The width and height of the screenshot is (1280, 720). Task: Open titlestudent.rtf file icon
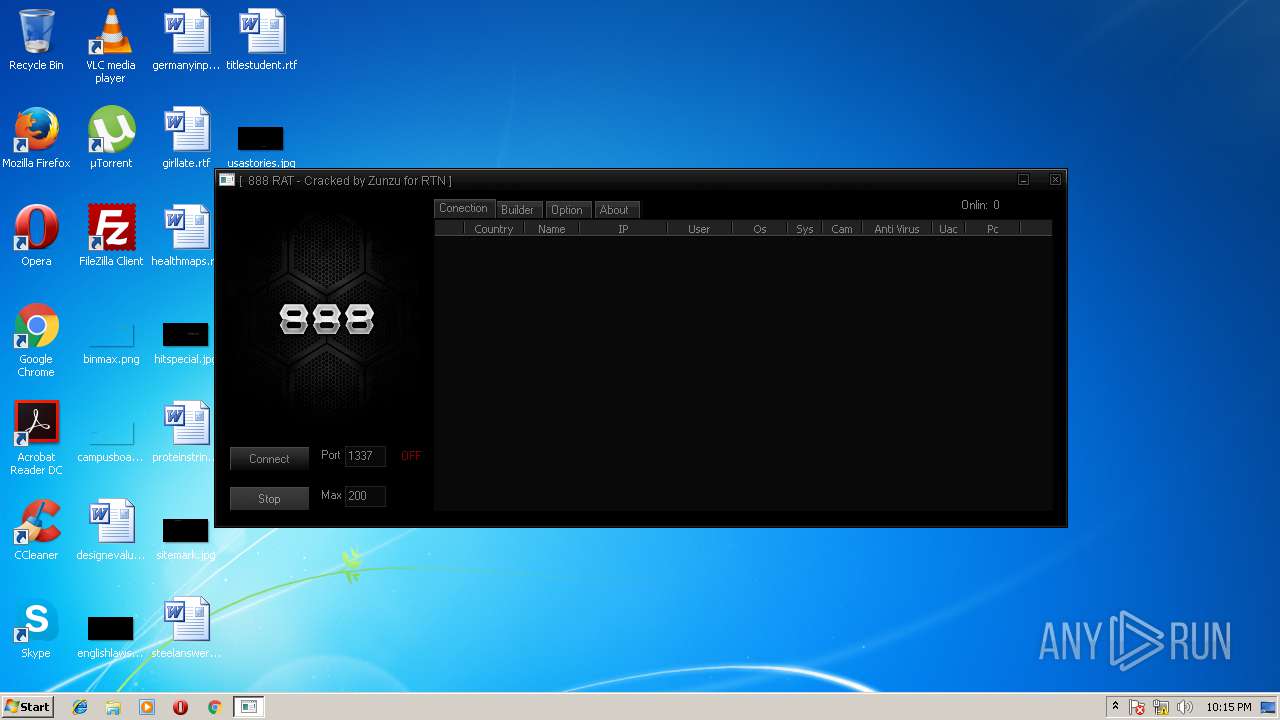tap(261, 40)
